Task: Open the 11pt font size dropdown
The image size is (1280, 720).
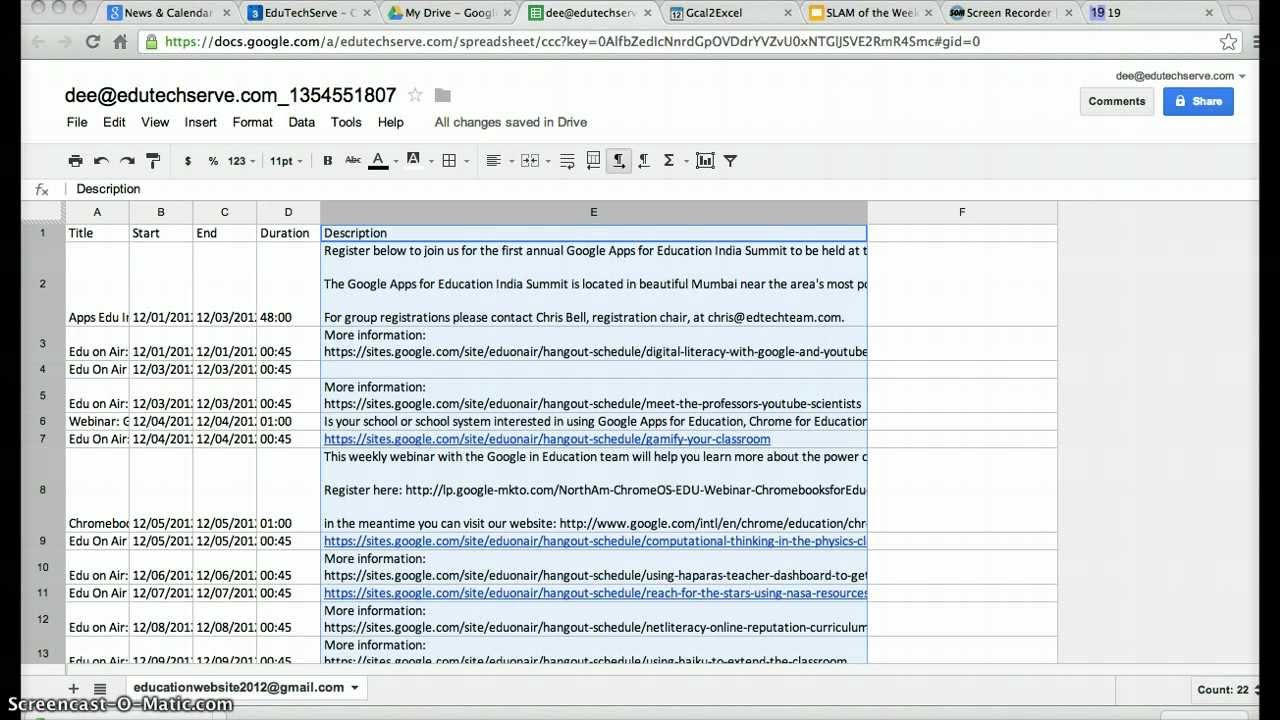Action: pos(286,161)
